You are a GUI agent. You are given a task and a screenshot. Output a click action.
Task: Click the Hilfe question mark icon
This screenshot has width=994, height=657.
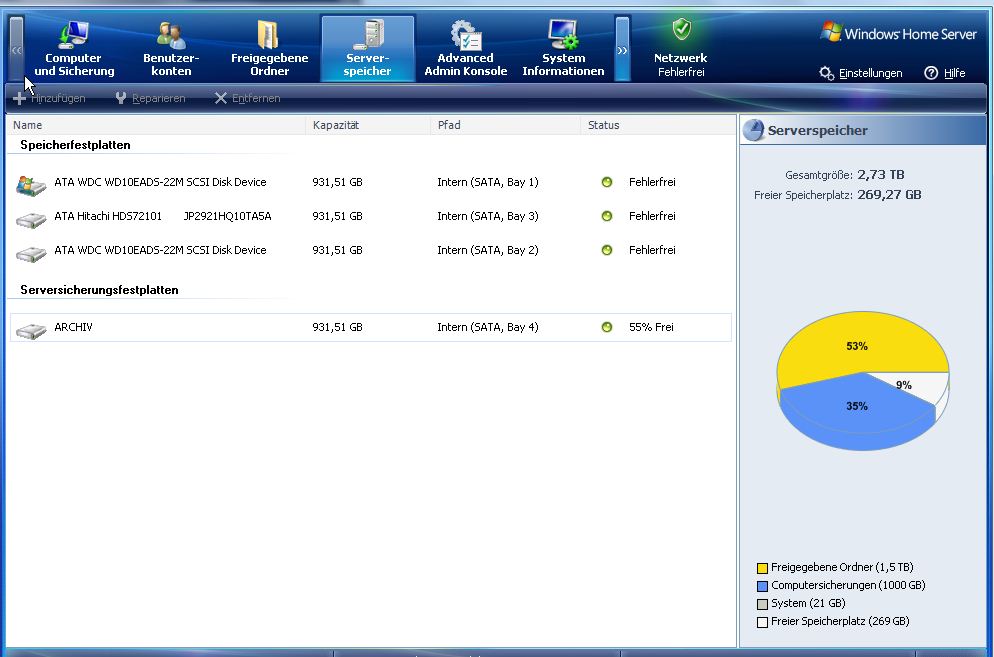click(x=931, y=73)
